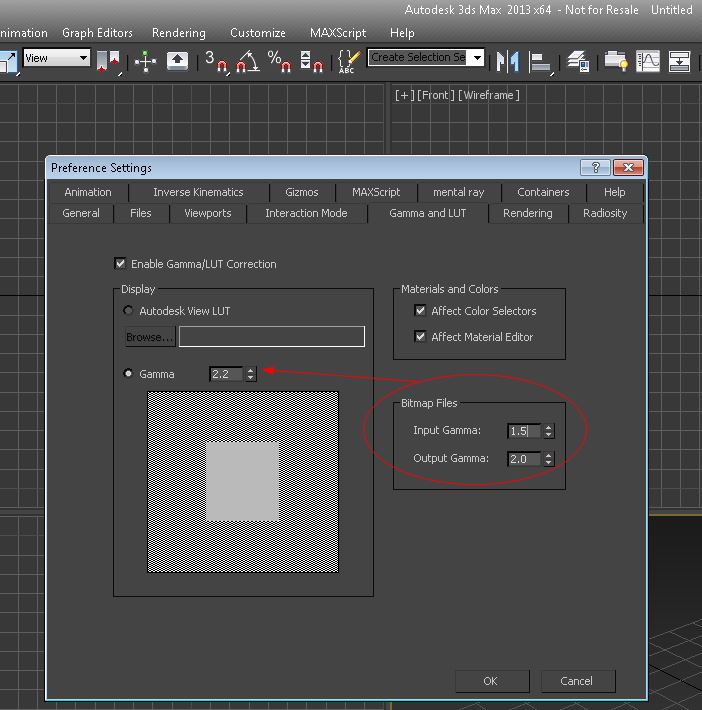702x710 pixels.
Task: Switch to the Gizmos tab
Action: pos(302,192)
